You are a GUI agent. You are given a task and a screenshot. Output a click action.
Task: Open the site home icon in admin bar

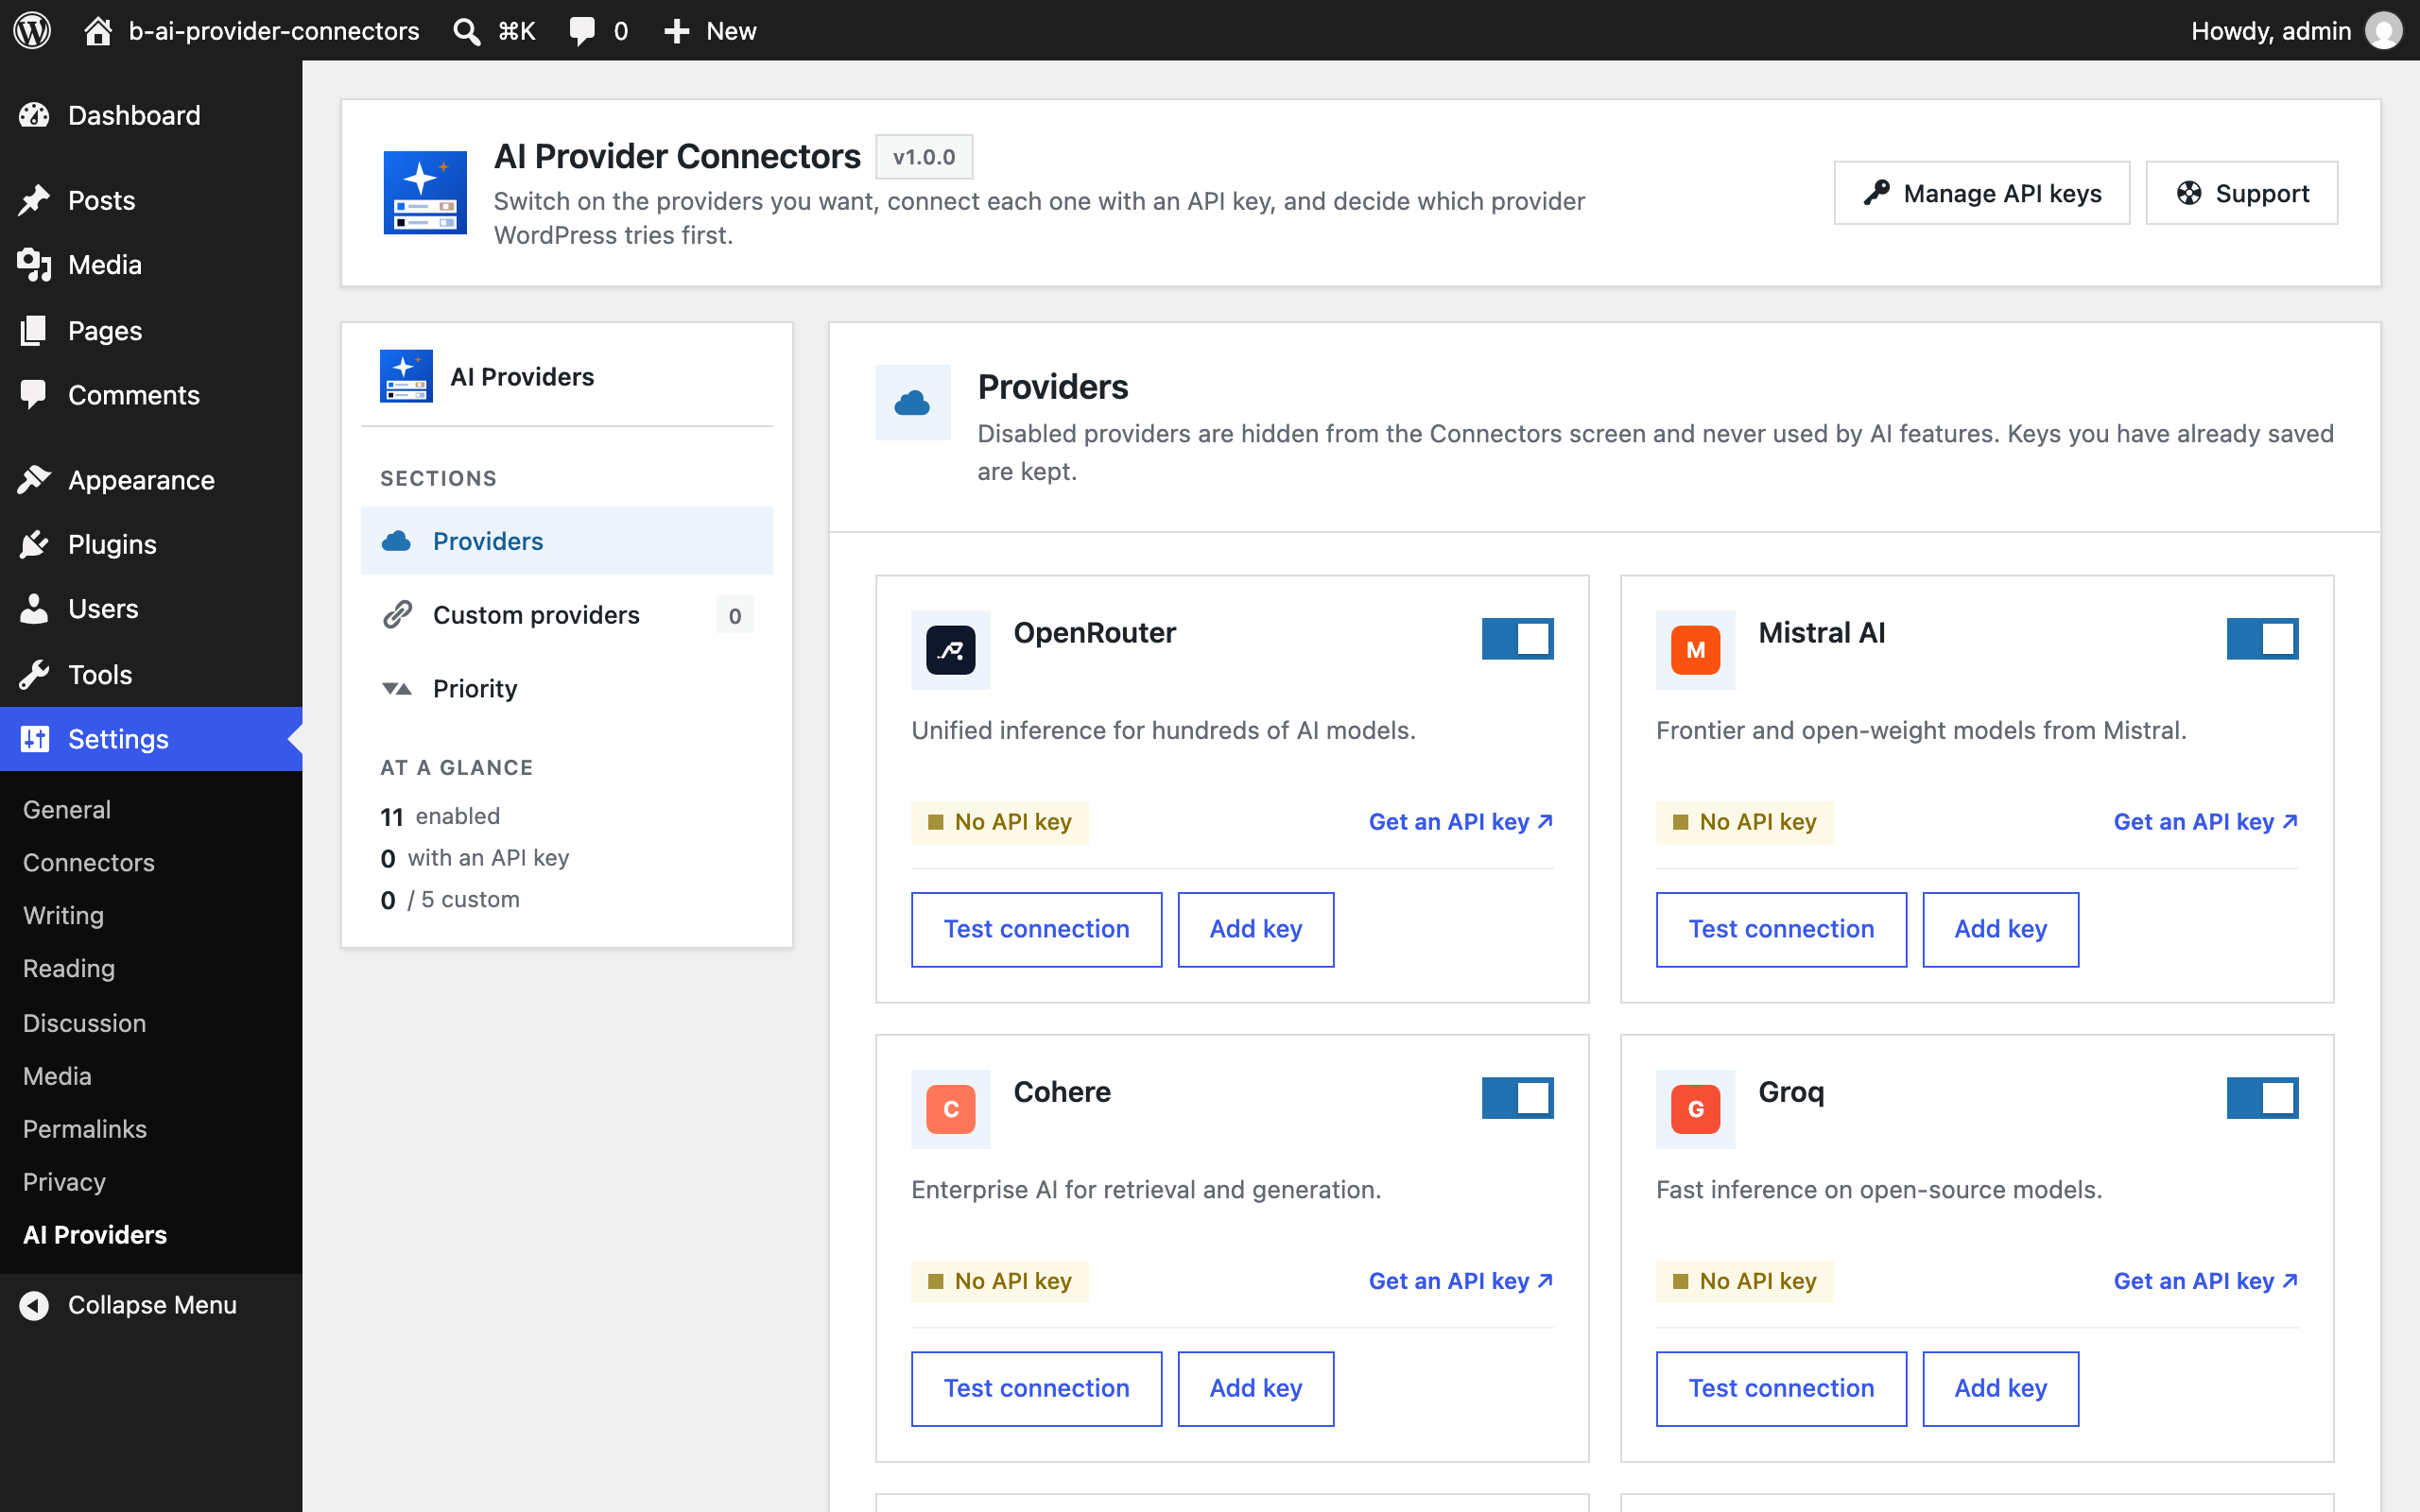tap(97, 30)
